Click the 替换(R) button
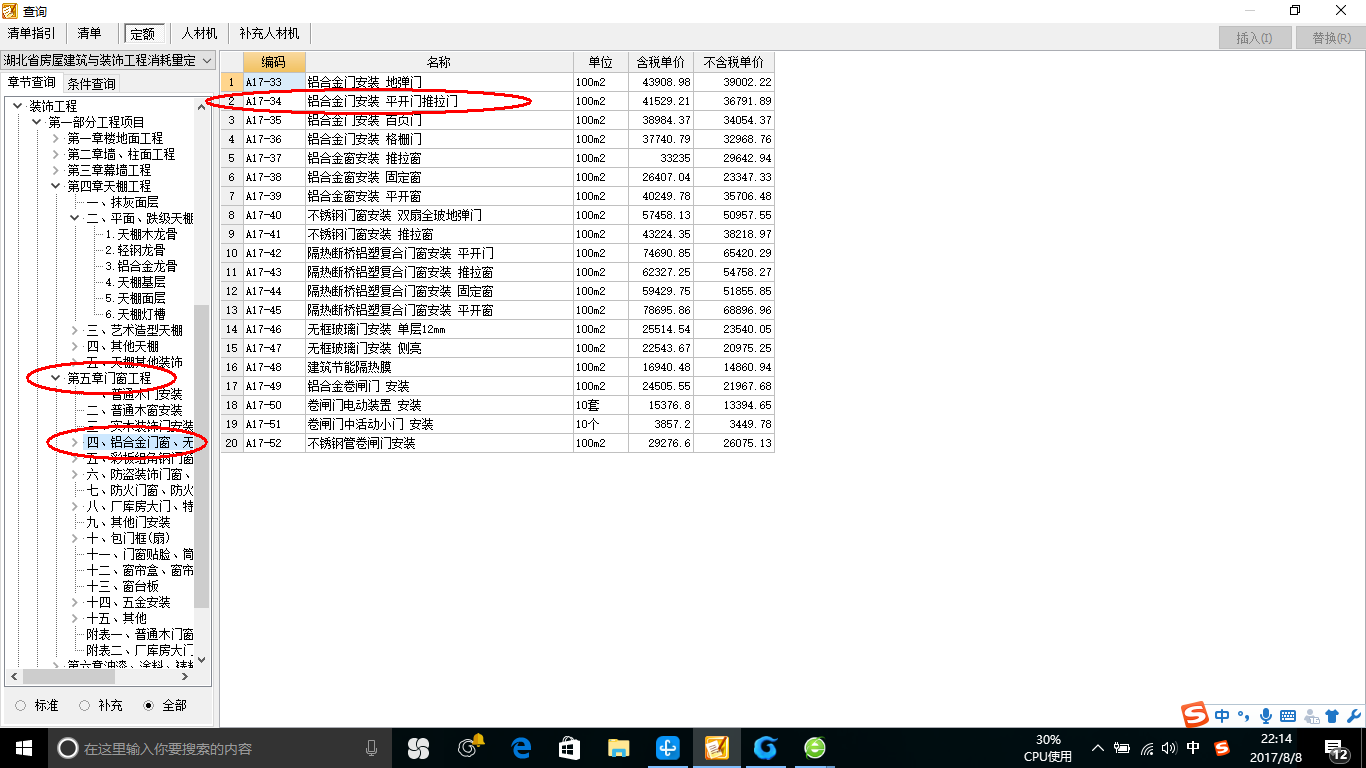Image resolution: width=1366 pixels, height=768 pixels. pyautogui.click(x=1330, y=38)
